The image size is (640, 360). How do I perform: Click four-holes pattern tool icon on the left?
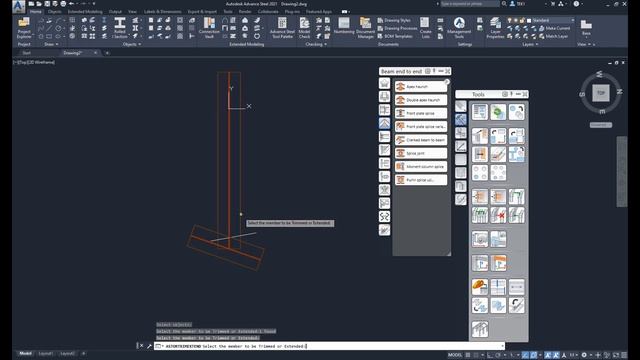click(480, 173)
